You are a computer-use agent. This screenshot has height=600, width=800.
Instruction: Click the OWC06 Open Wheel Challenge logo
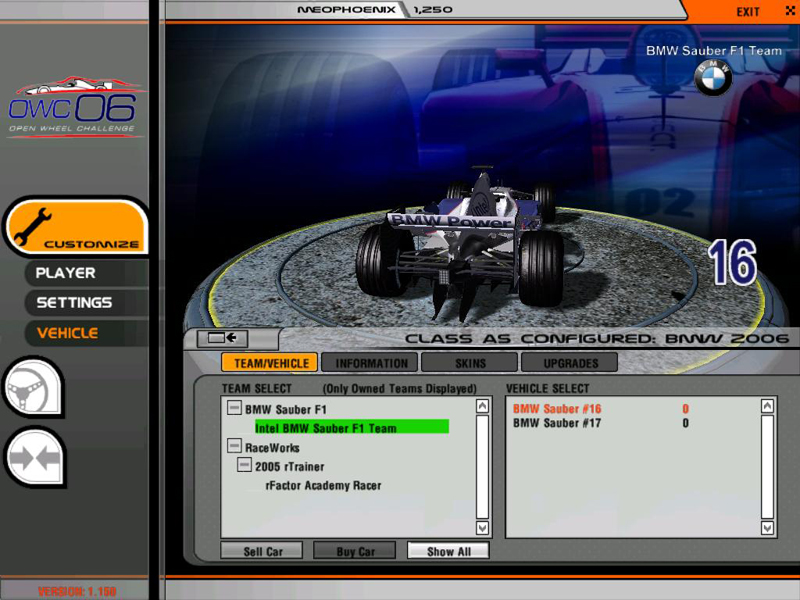pyautogui.click(x=76, y=107)
